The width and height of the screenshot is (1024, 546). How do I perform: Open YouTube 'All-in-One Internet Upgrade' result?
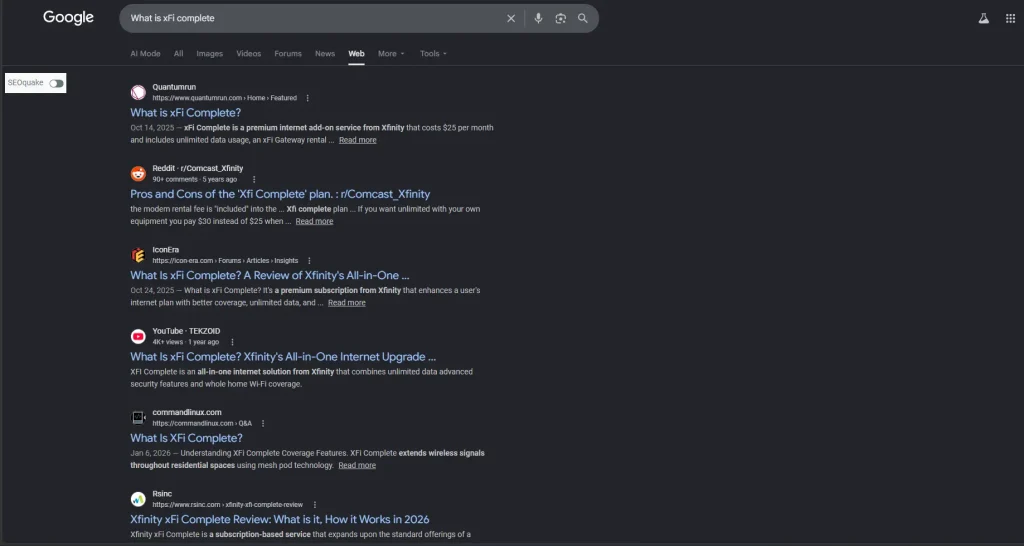283,357
